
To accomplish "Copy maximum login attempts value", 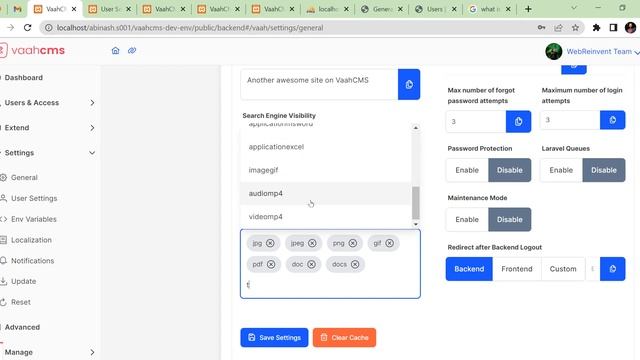I will [x=612, y=120].
